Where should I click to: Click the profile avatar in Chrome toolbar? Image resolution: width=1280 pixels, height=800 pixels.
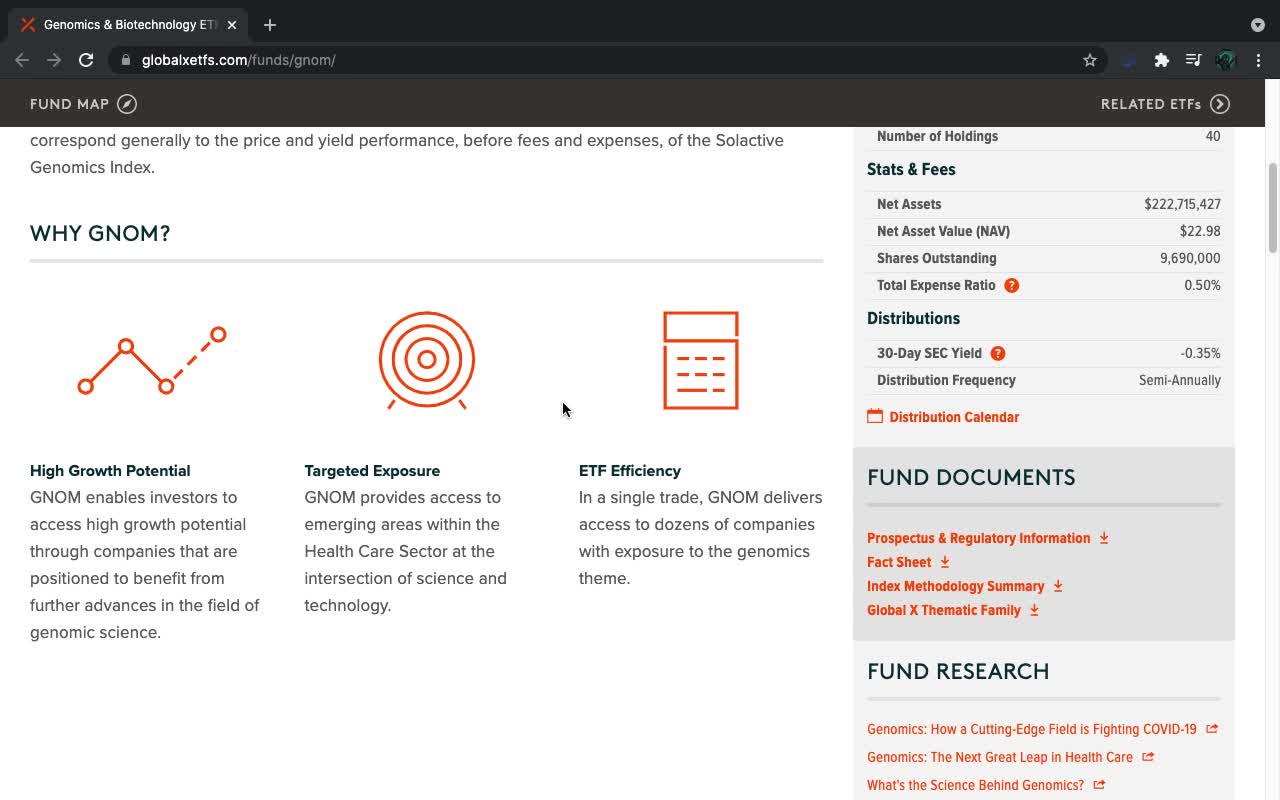(1226, 60)
